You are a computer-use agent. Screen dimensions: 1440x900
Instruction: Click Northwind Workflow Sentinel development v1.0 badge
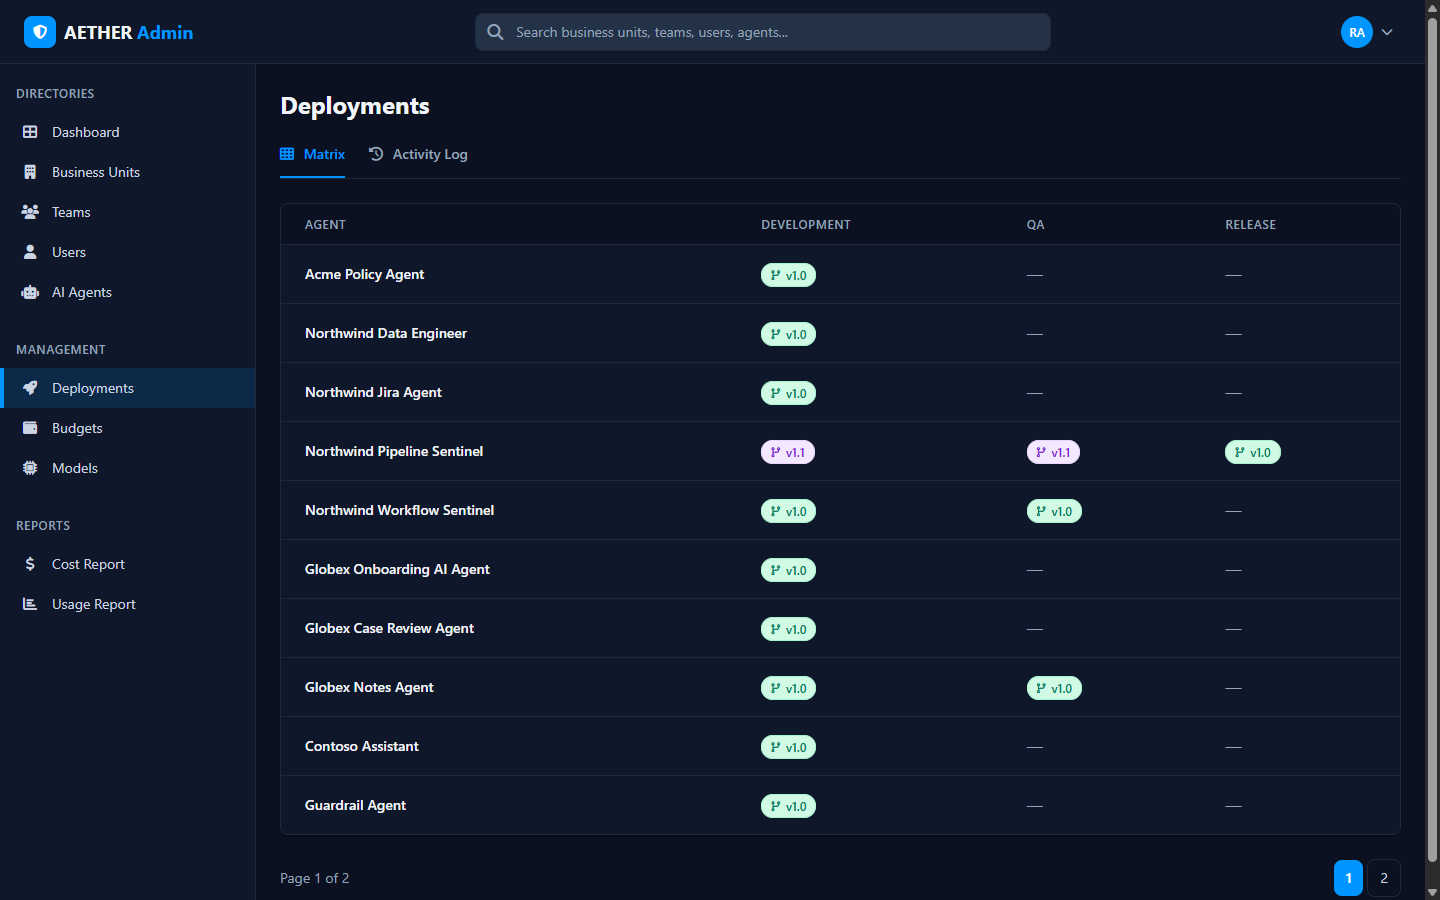[788, 511]
